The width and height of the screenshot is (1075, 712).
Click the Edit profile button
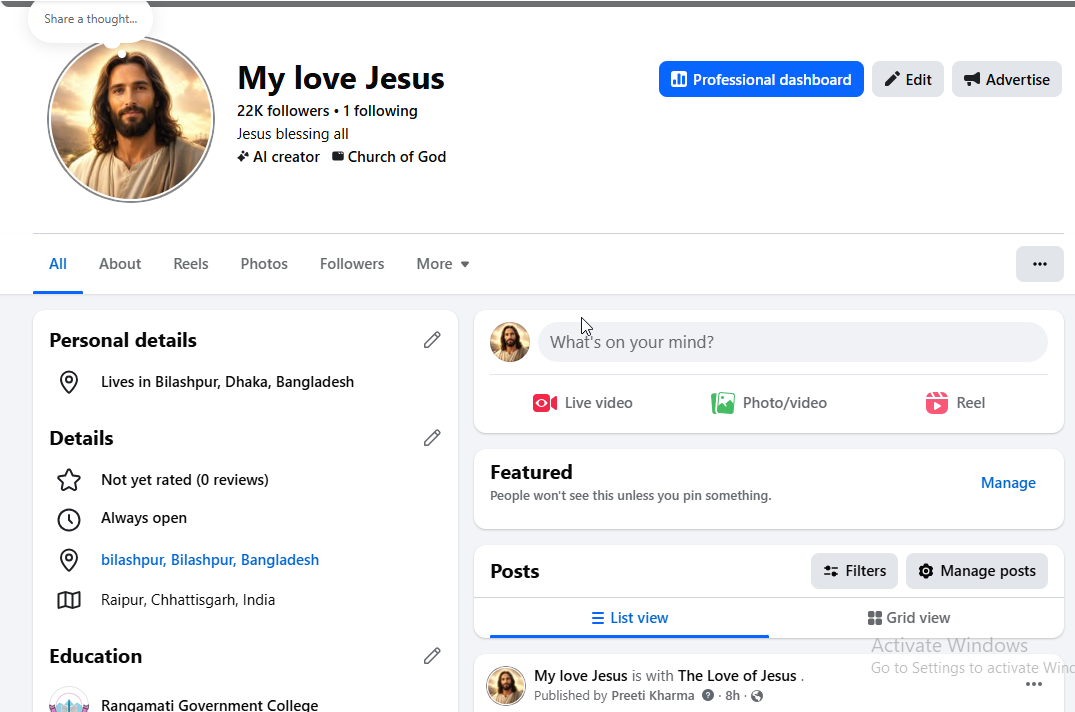click(x=908, y=79)
